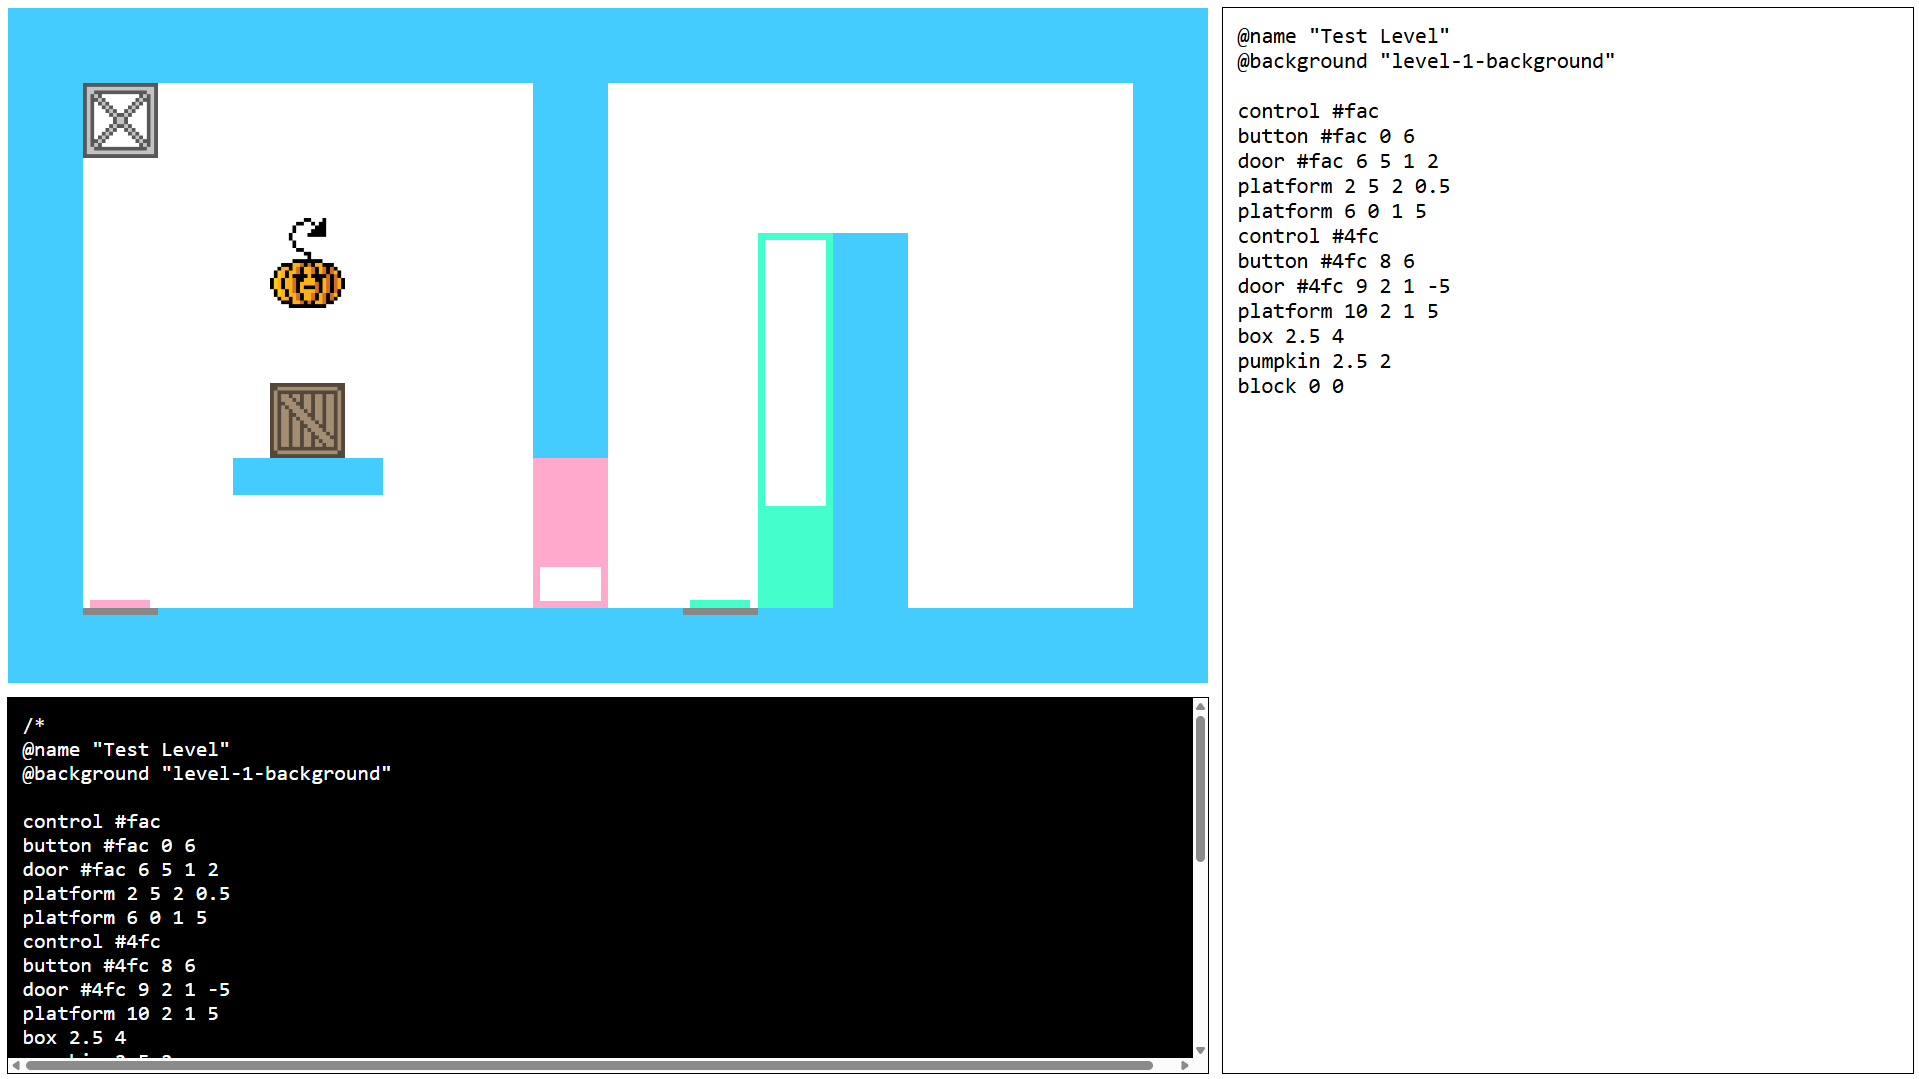Select the wooden crate box
The image size is (1919, 1079).
(x=307, y=420)
